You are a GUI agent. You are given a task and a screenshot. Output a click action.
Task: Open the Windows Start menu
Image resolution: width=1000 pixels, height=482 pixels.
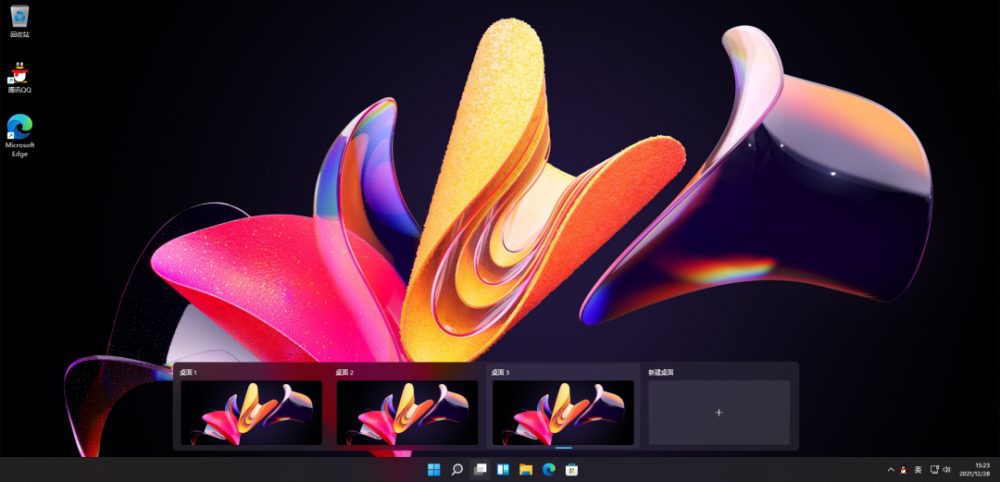[x=434, y=469]
